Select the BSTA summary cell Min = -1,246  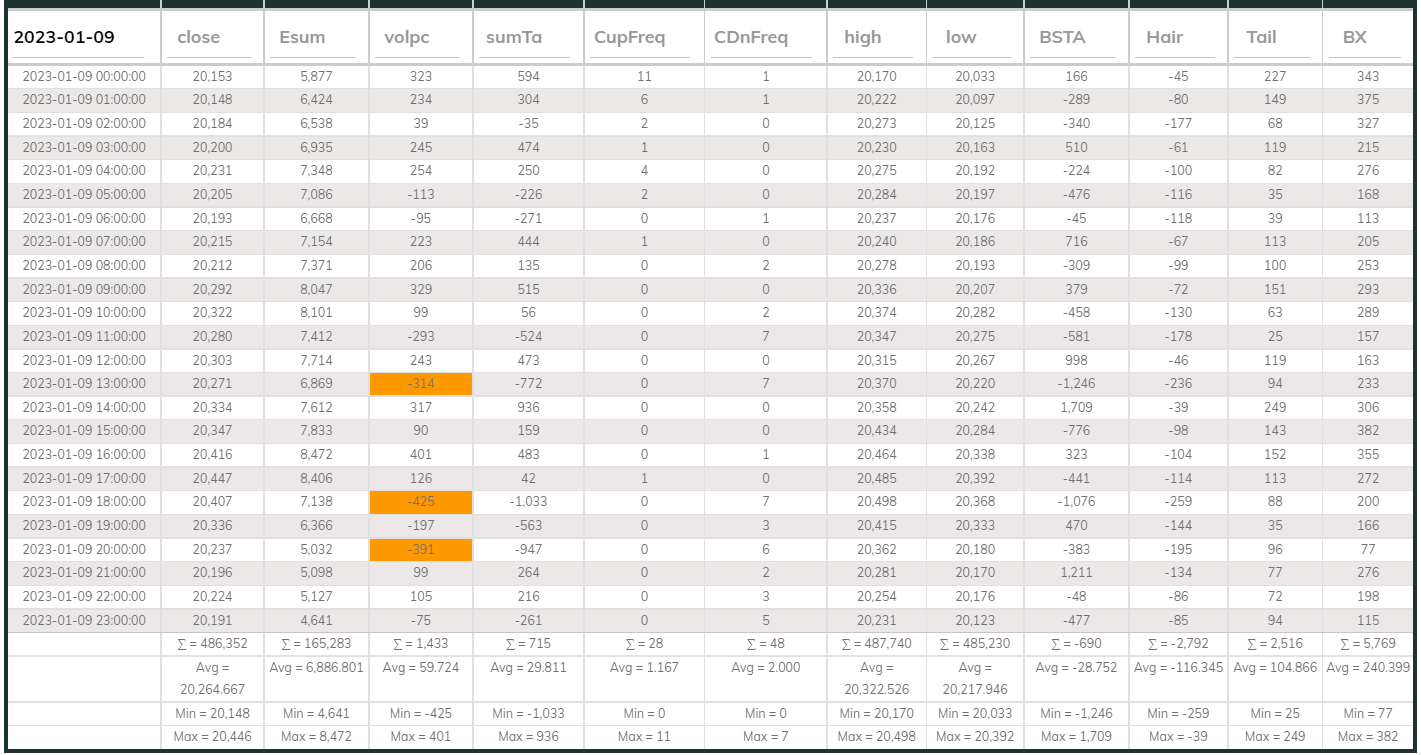1076,714
